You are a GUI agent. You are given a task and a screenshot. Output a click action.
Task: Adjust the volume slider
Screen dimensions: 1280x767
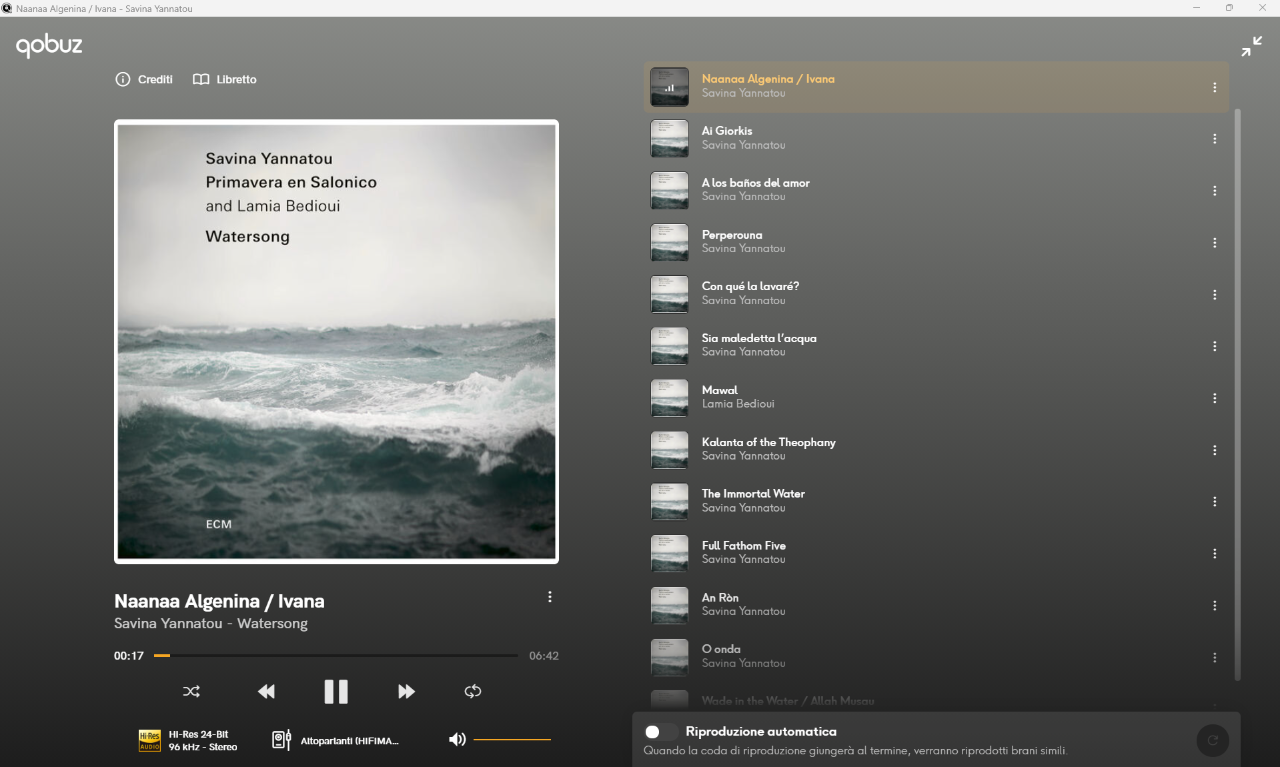tap(512, 740)
